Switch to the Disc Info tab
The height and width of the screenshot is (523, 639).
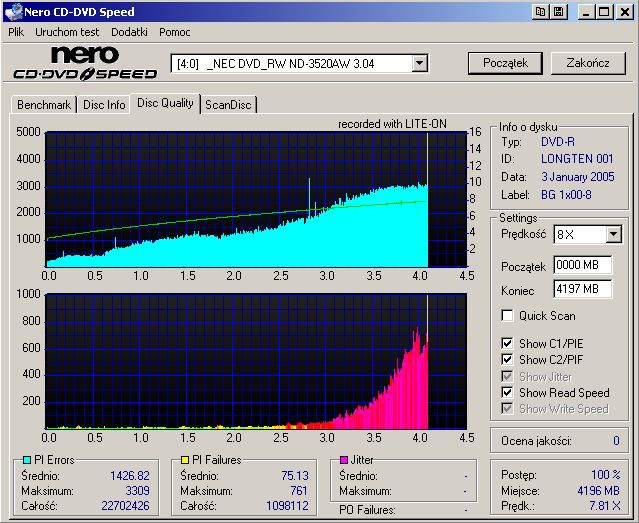104,105
